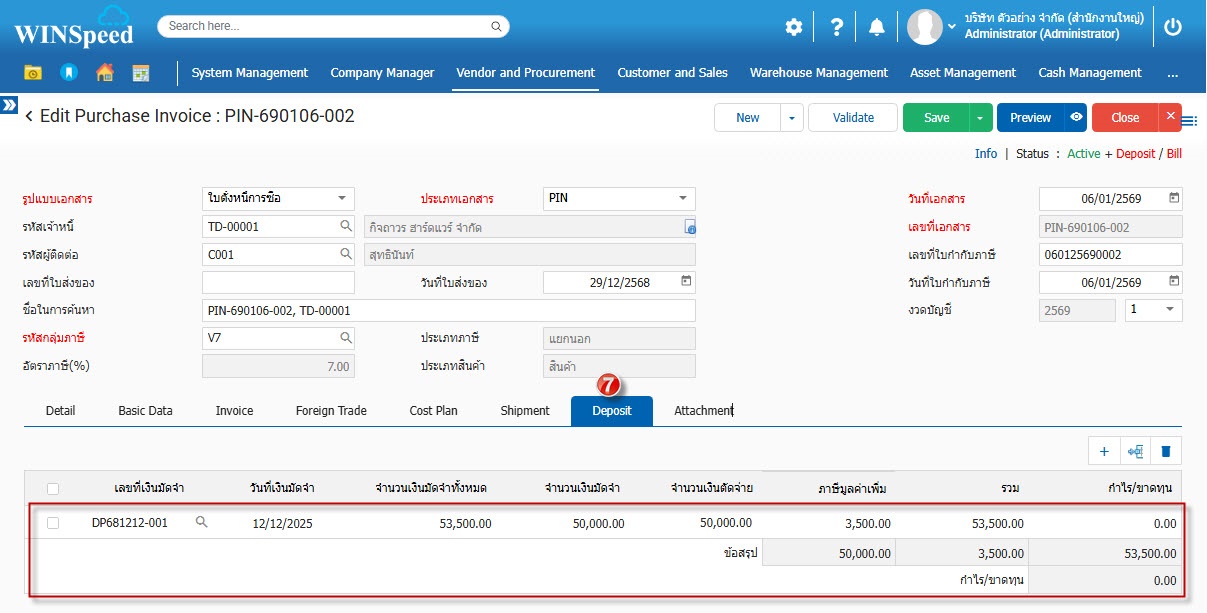Open the settings gear icon
Screen dimensions: 1207x613
pos(793,27)
